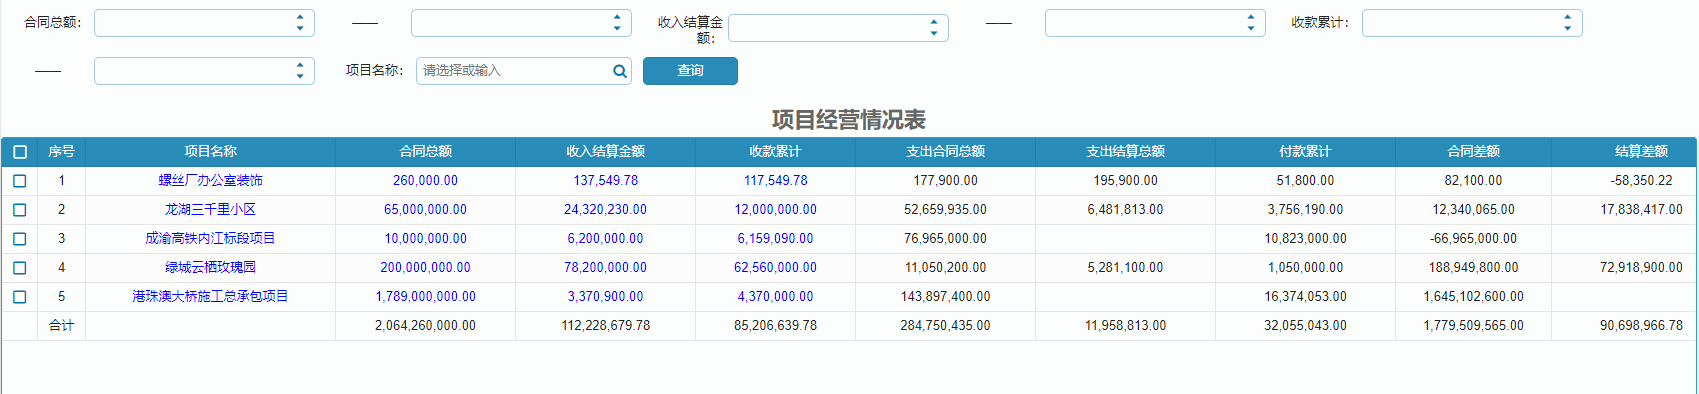Click the 177,900.00 expense contract cell

pos(945,181)
